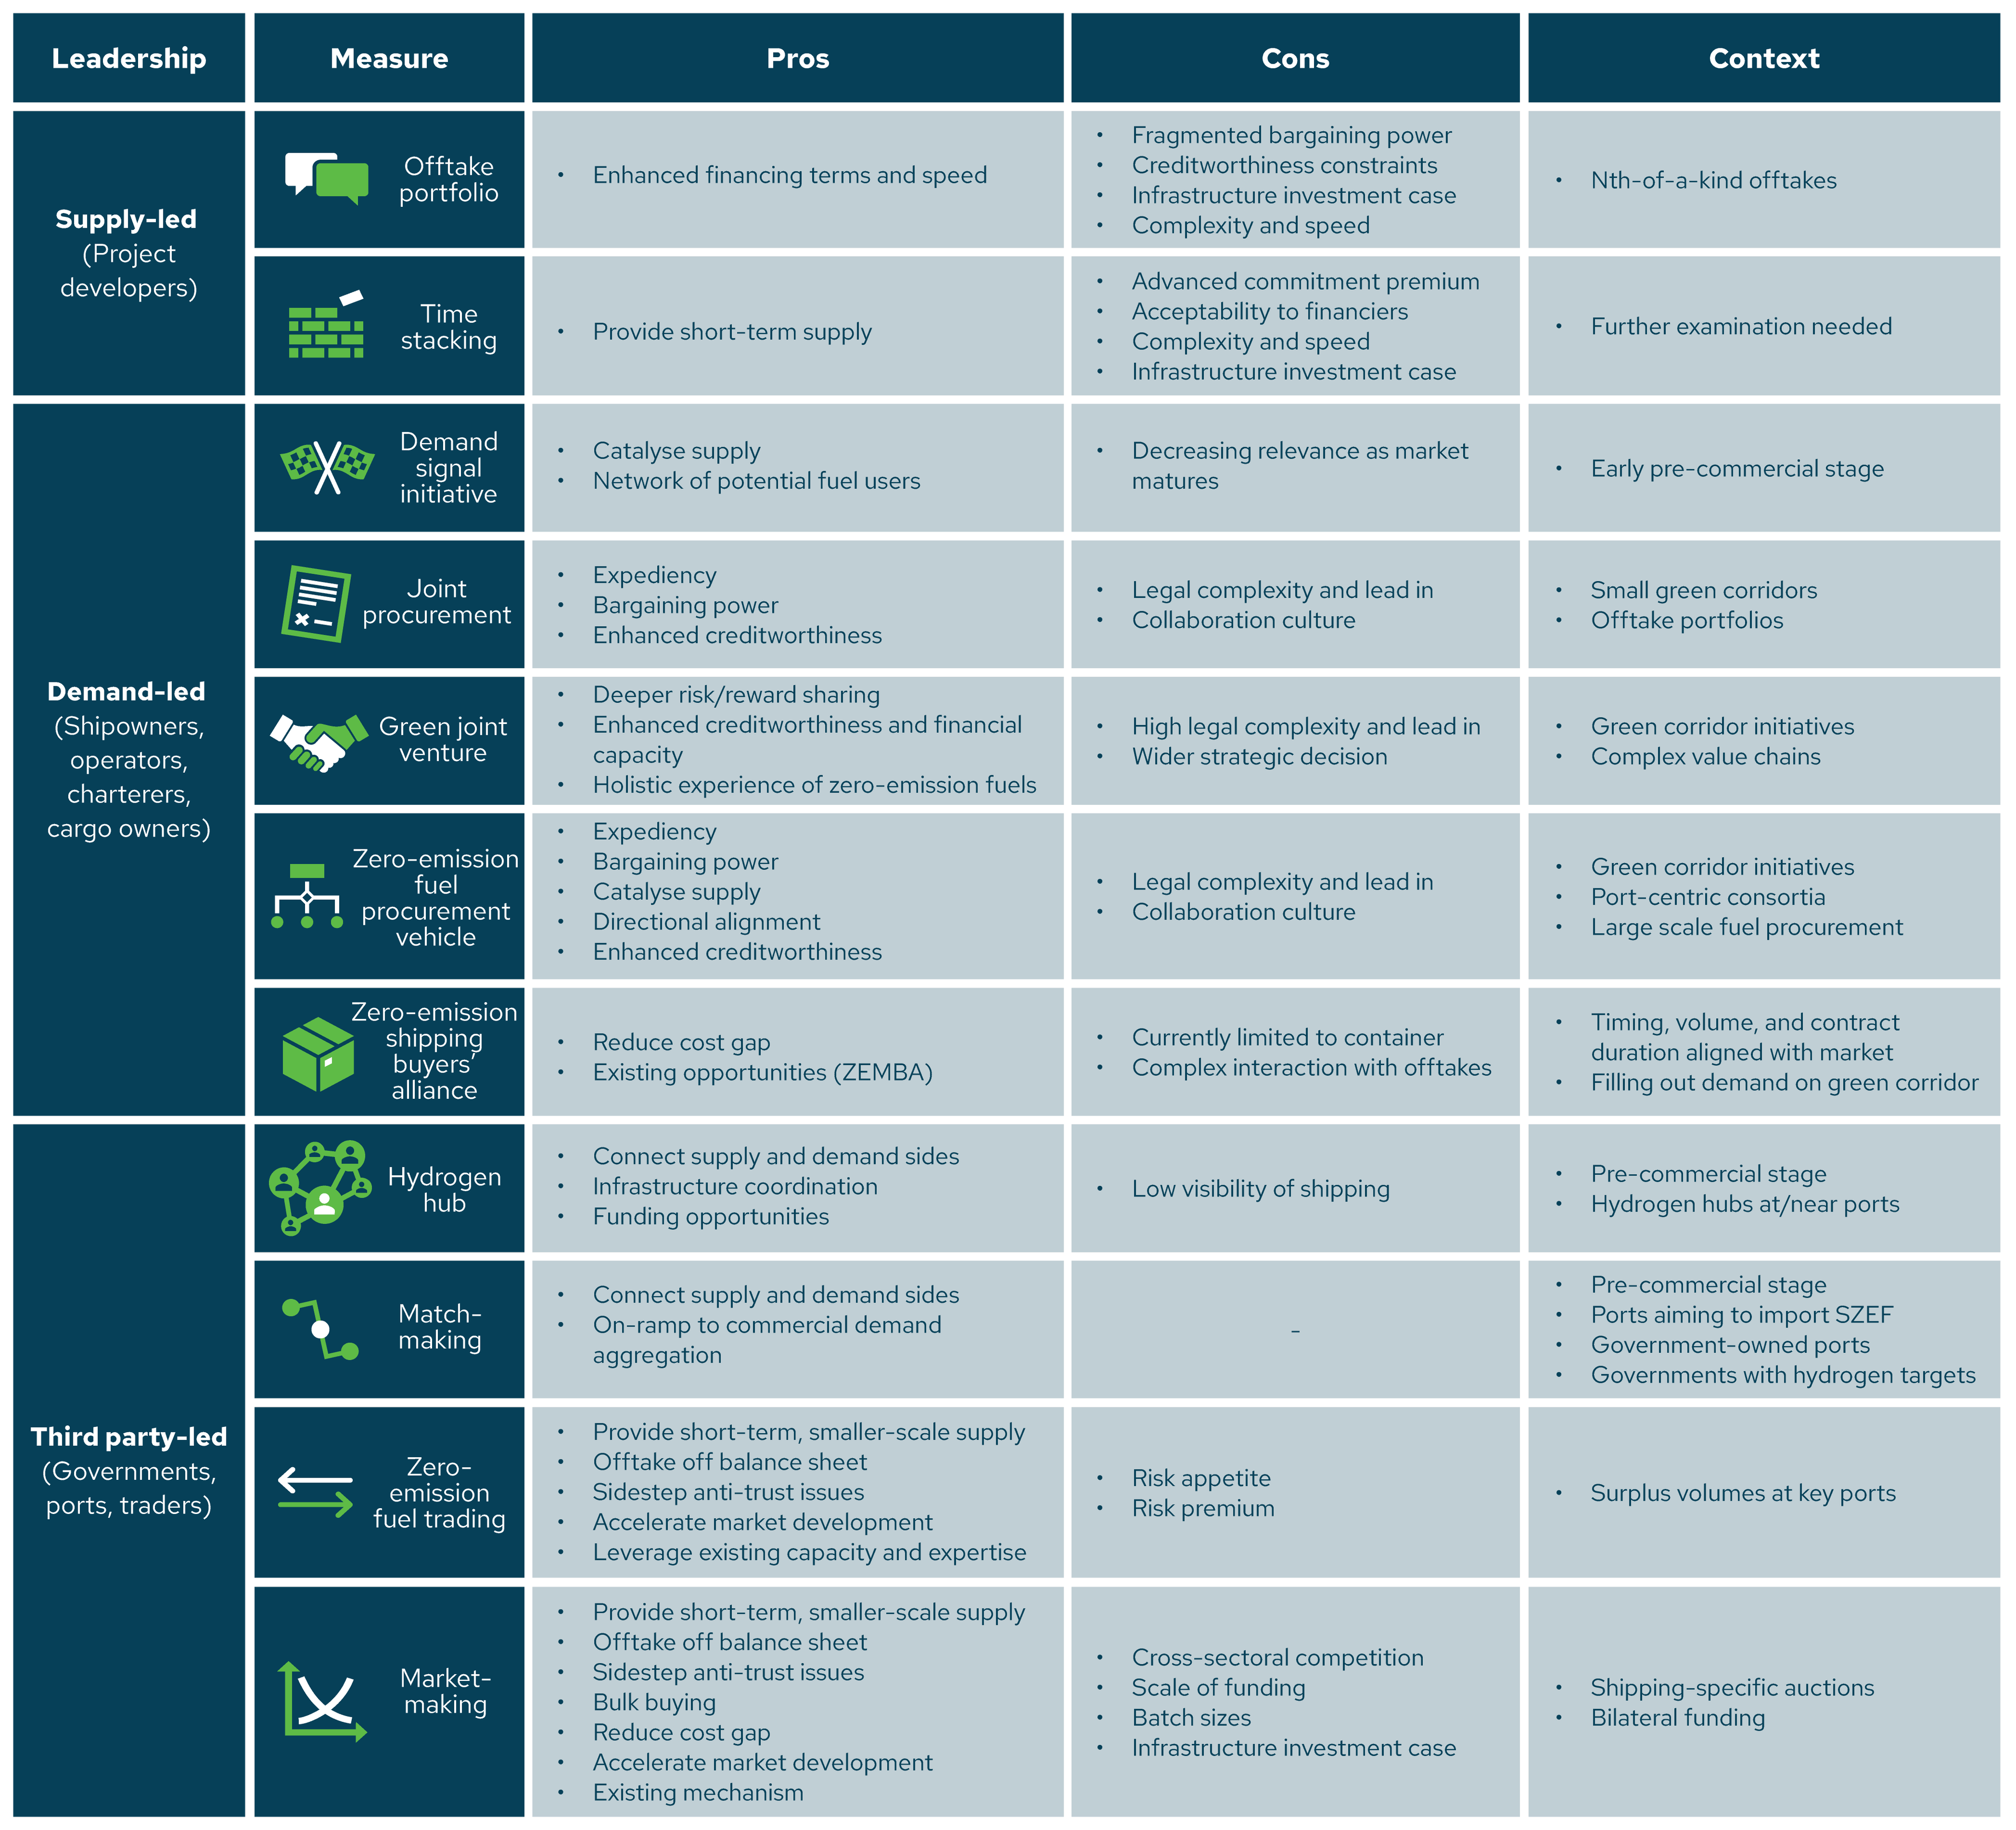Select the Pros column header
This screenshot has width=2016, height=1830.
tap(797, 58)
